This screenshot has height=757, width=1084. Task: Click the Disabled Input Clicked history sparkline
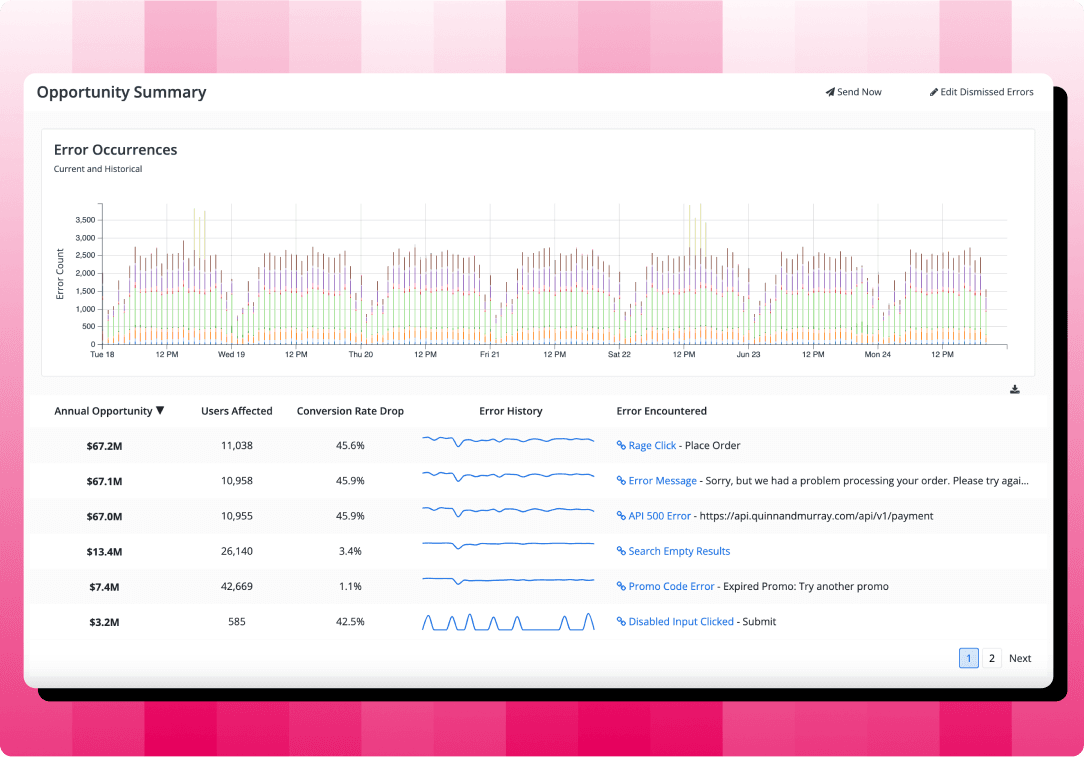point(508,622)
